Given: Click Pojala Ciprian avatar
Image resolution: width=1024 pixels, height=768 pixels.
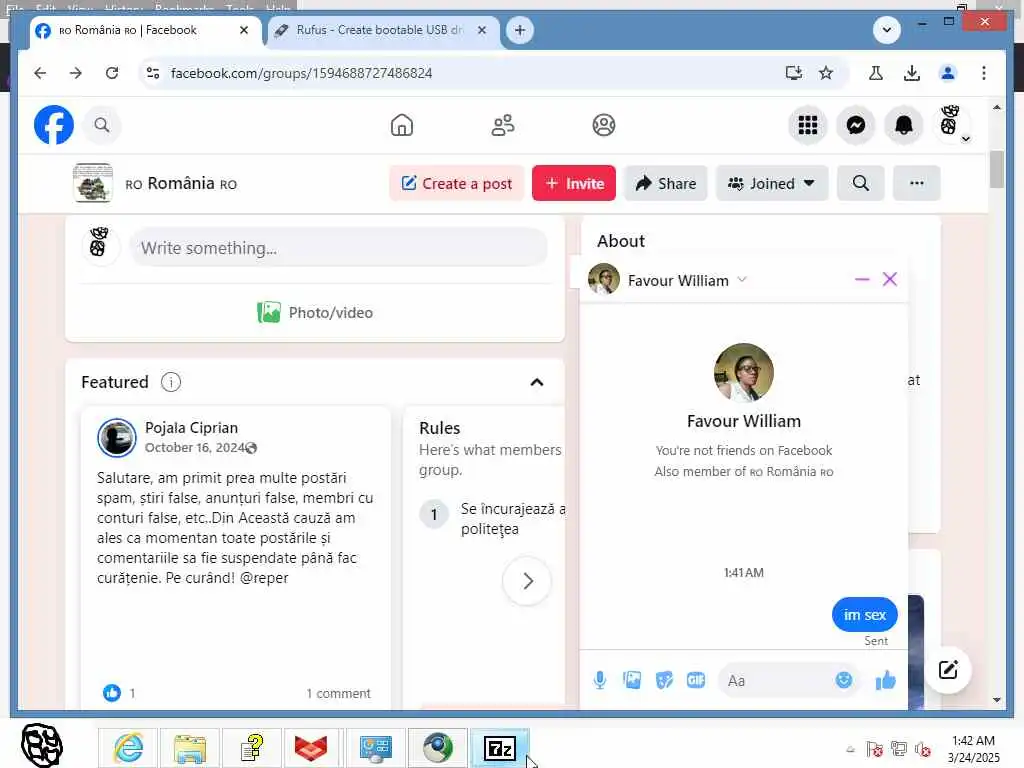Looking at the screenshot, I should tap(117, 438).
